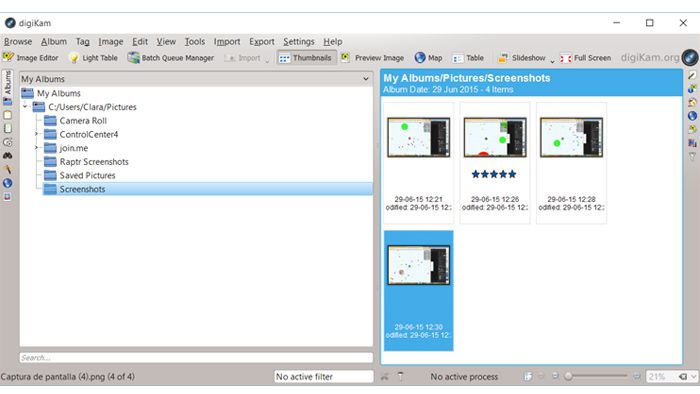Image resolution: width=700 pixels, height=394 pixels.
Task: Open the People sidebar tab (bottom left icon)
Action: click(x=8, y=197)
